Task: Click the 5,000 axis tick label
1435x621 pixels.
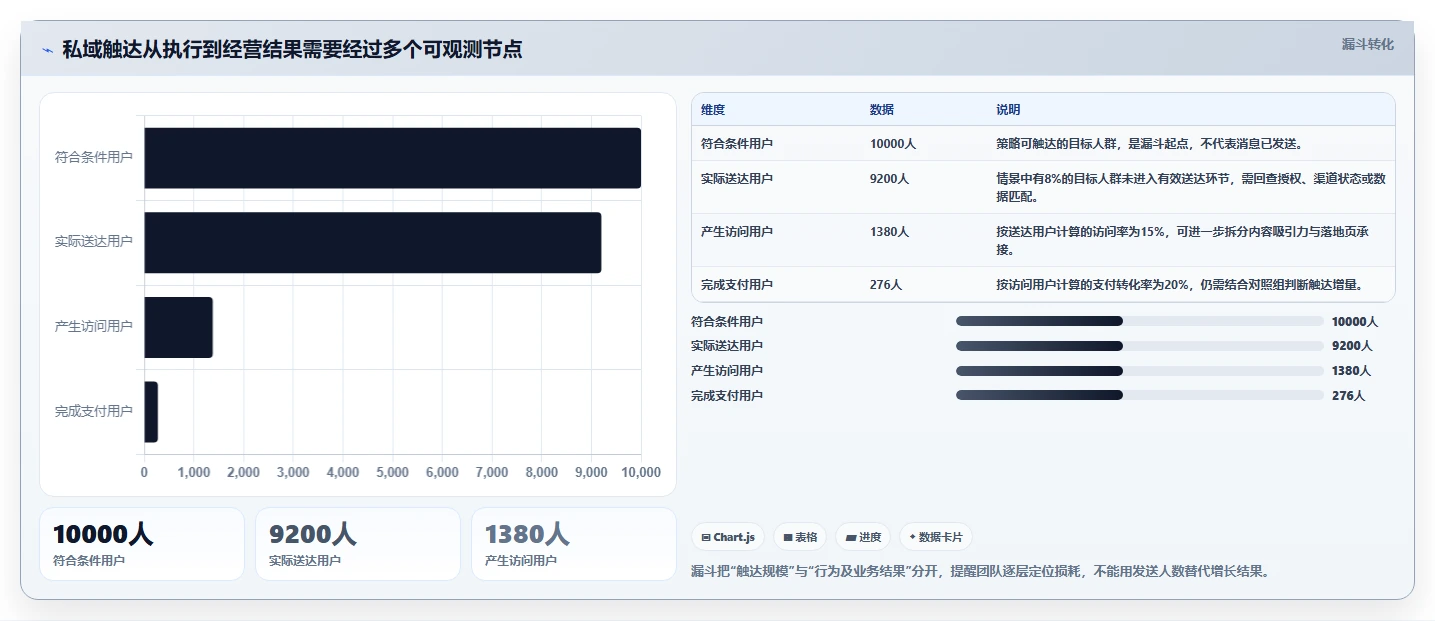Action: pos(392,472)
